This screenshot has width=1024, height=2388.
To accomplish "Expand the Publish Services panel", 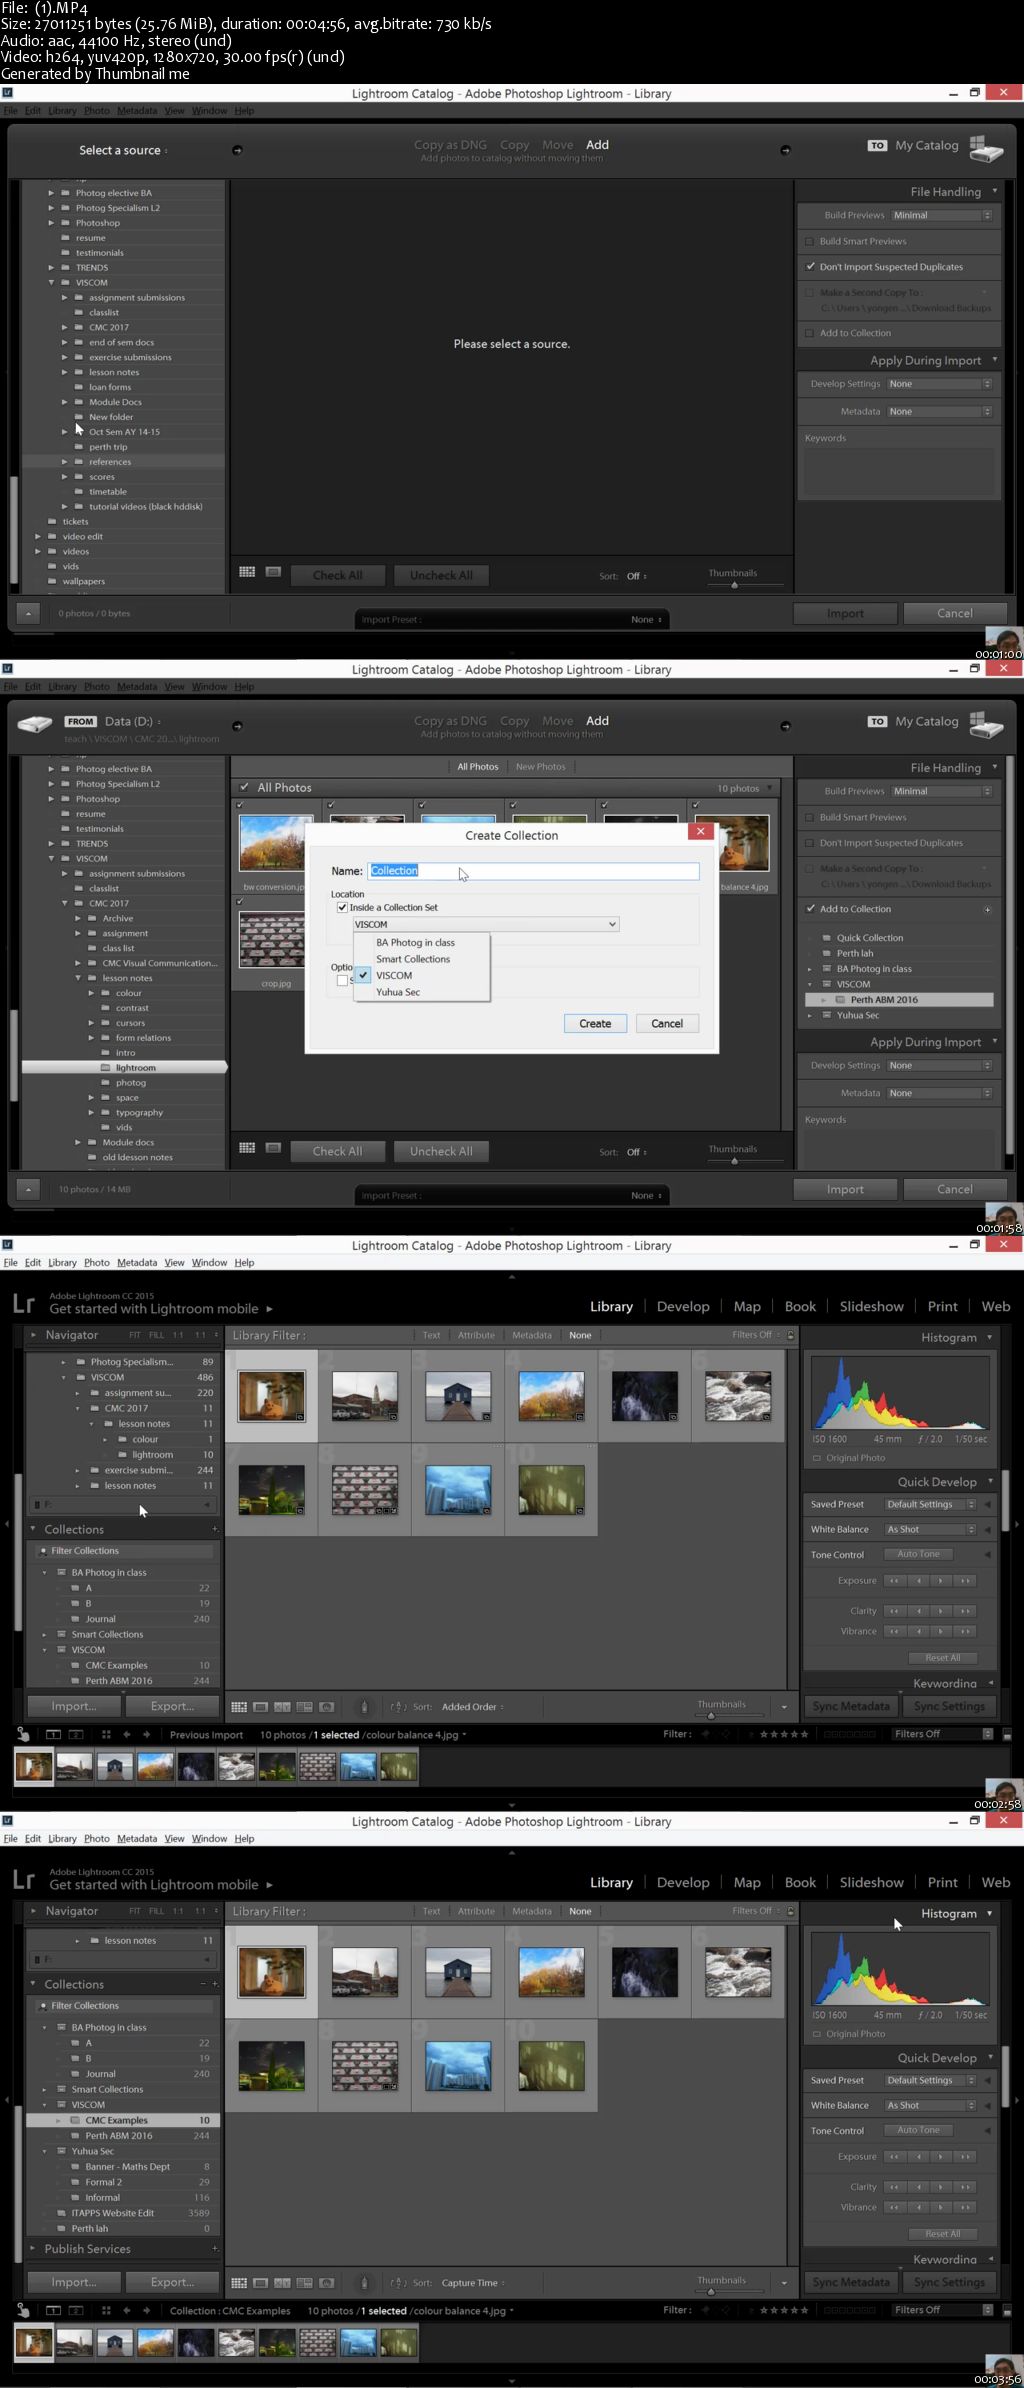I will pyautogui.click(x=34, y=2249).
